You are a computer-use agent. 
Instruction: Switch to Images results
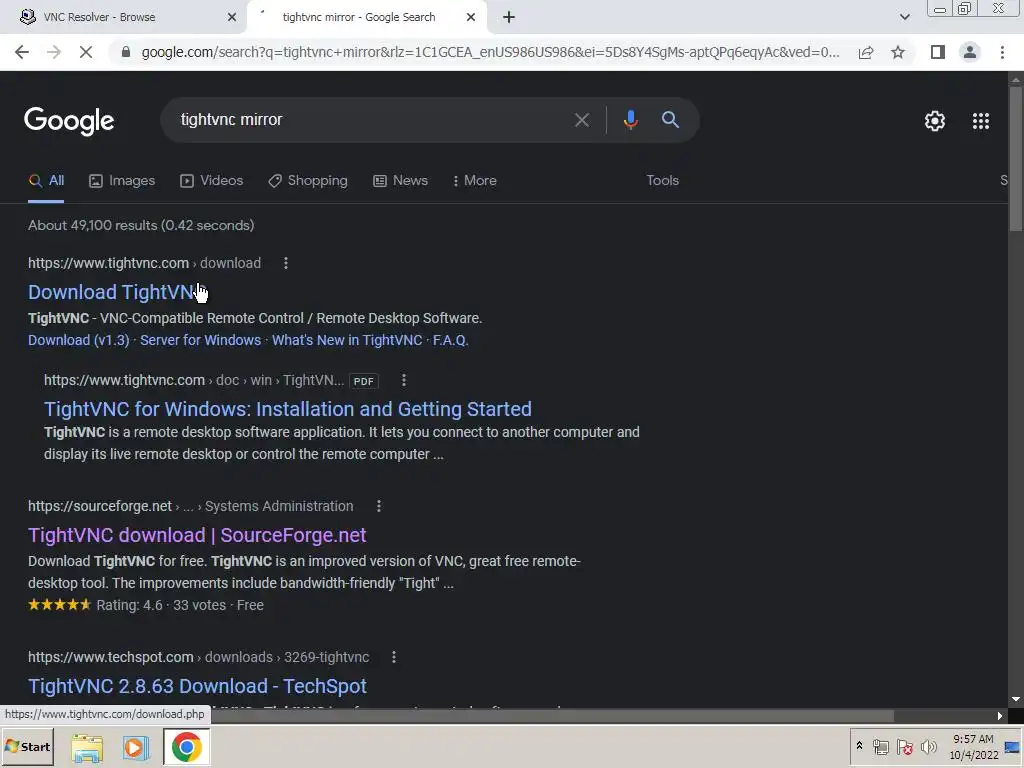[122, 181]
